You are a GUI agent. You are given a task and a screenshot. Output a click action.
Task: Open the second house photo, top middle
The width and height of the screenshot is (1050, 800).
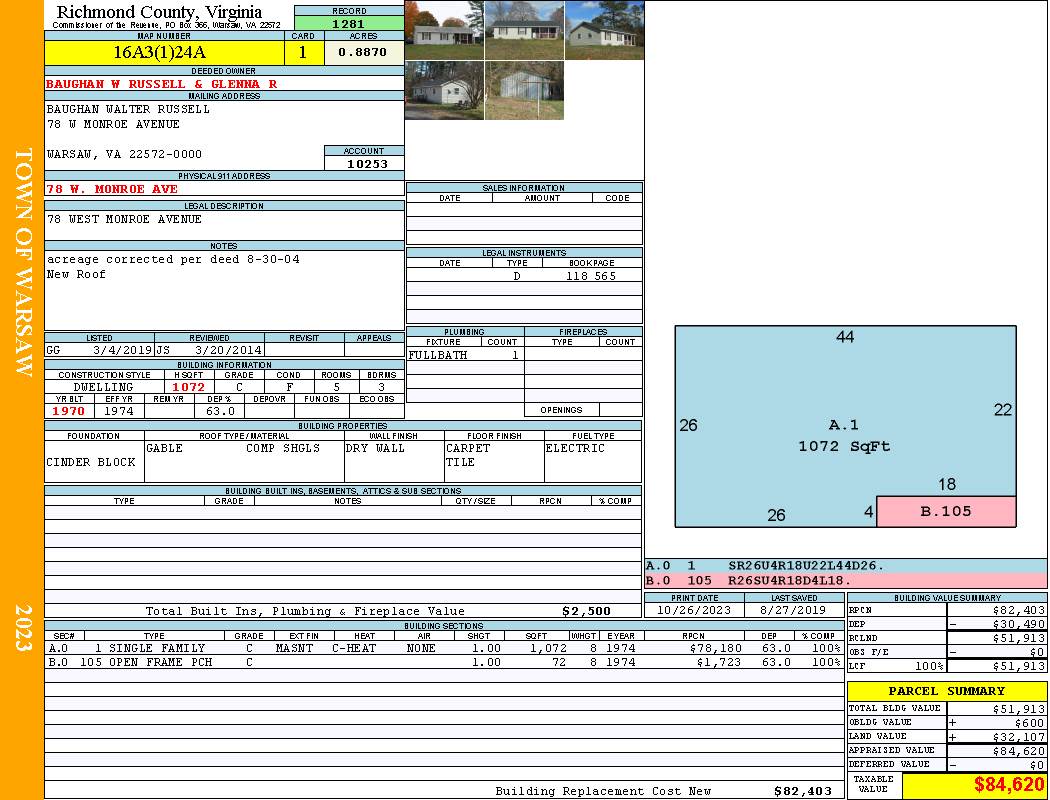(524, 30)
